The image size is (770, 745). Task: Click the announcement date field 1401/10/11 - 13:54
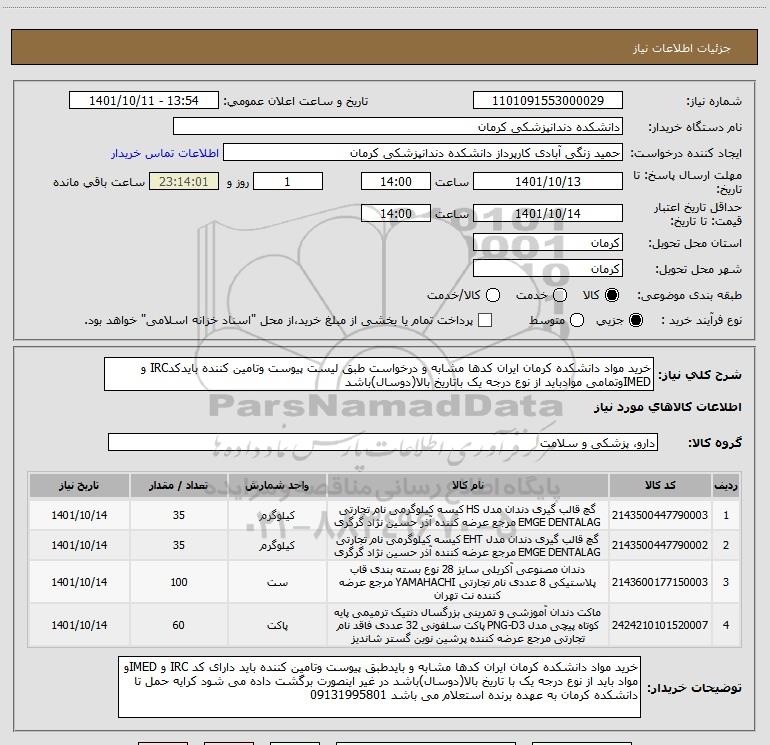pos(144,101)
